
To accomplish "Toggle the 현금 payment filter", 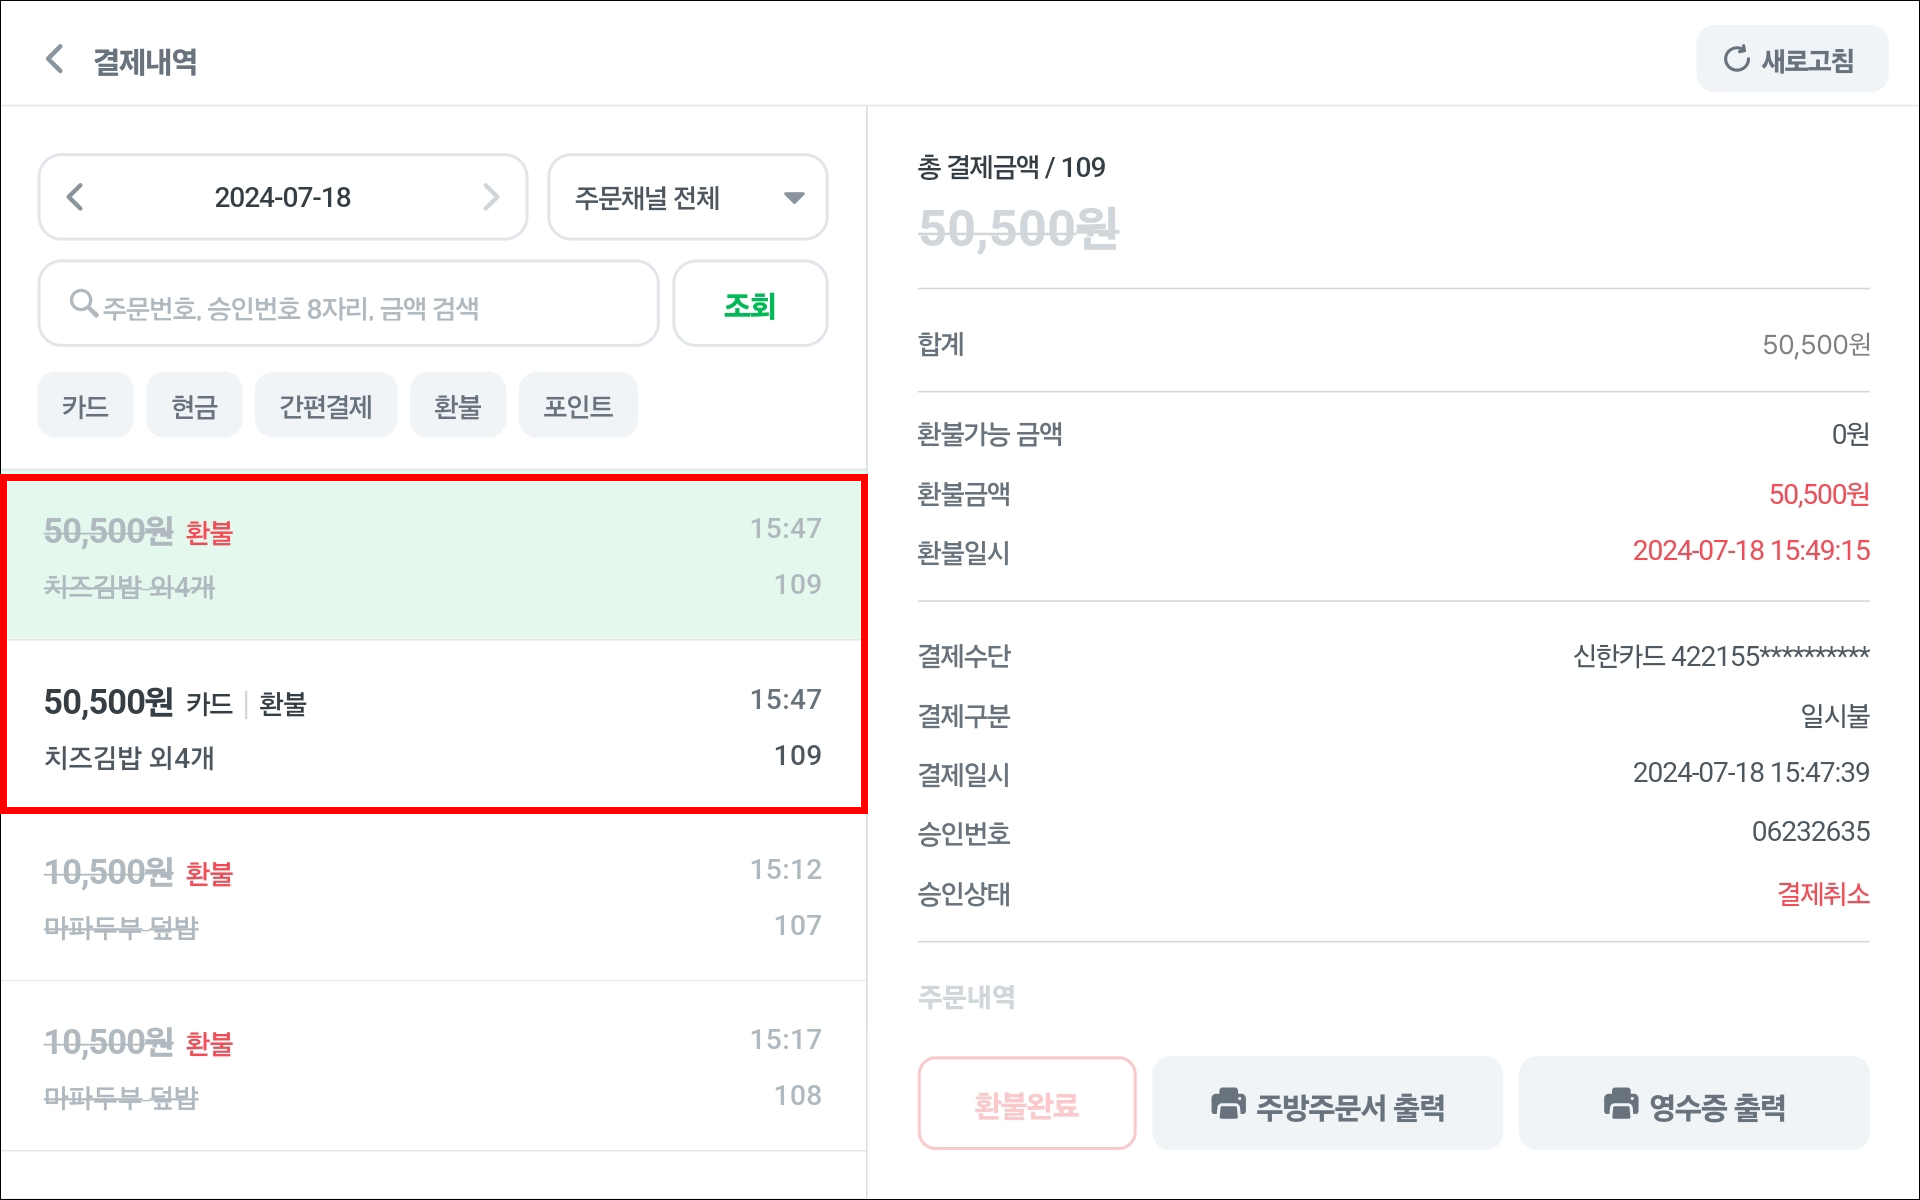I will pos(194,405).
